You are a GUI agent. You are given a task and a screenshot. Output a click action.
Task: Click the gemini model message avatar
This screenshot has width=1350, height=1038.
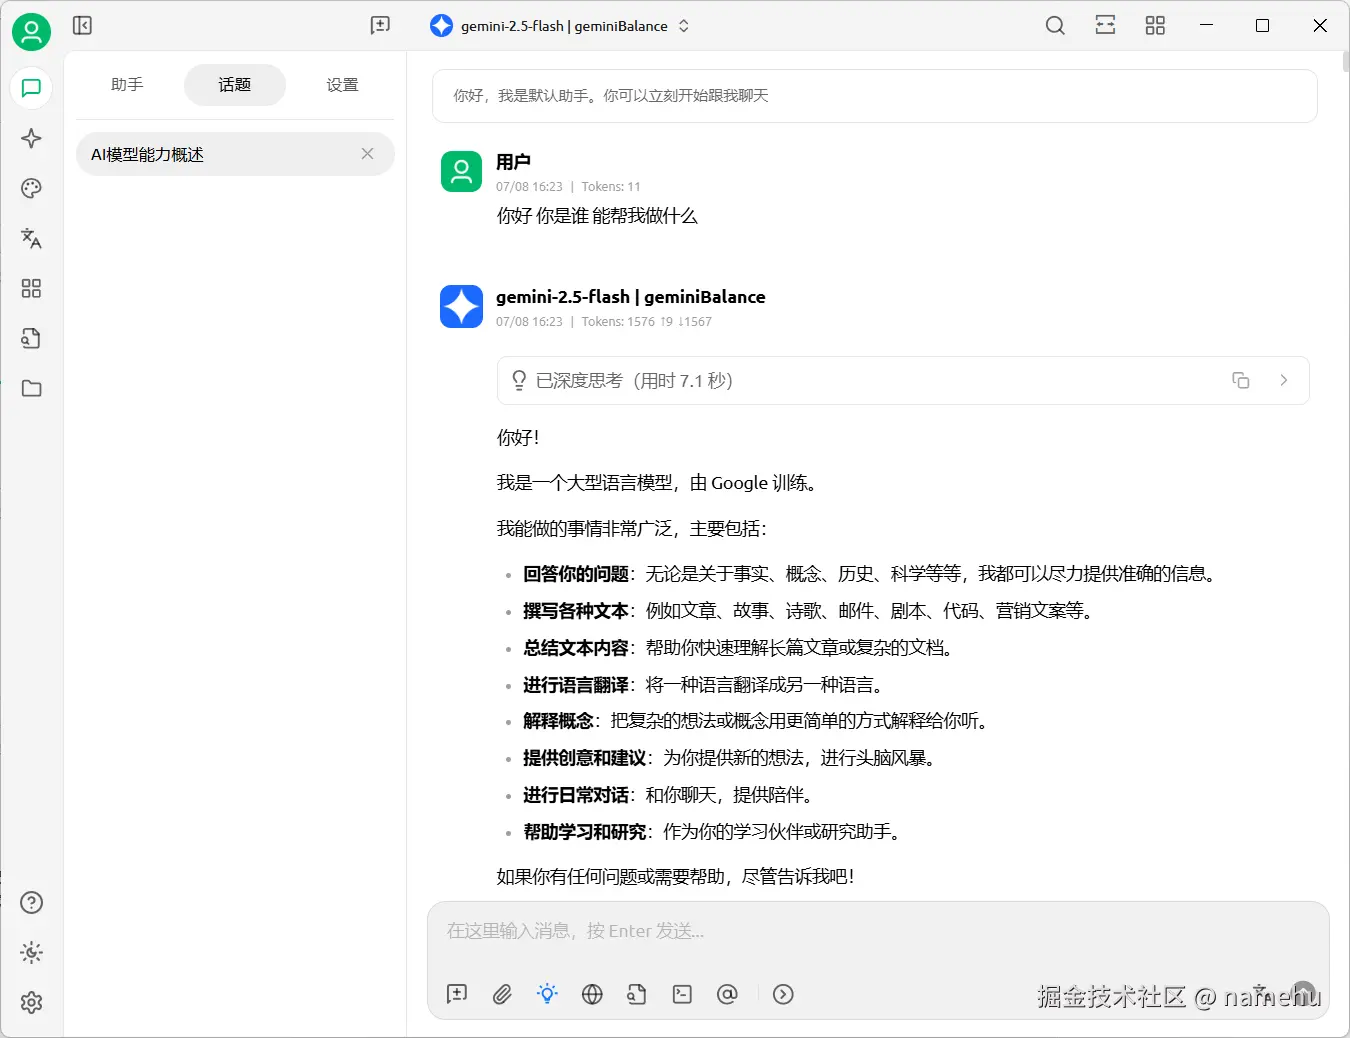(x=461, y=306)
